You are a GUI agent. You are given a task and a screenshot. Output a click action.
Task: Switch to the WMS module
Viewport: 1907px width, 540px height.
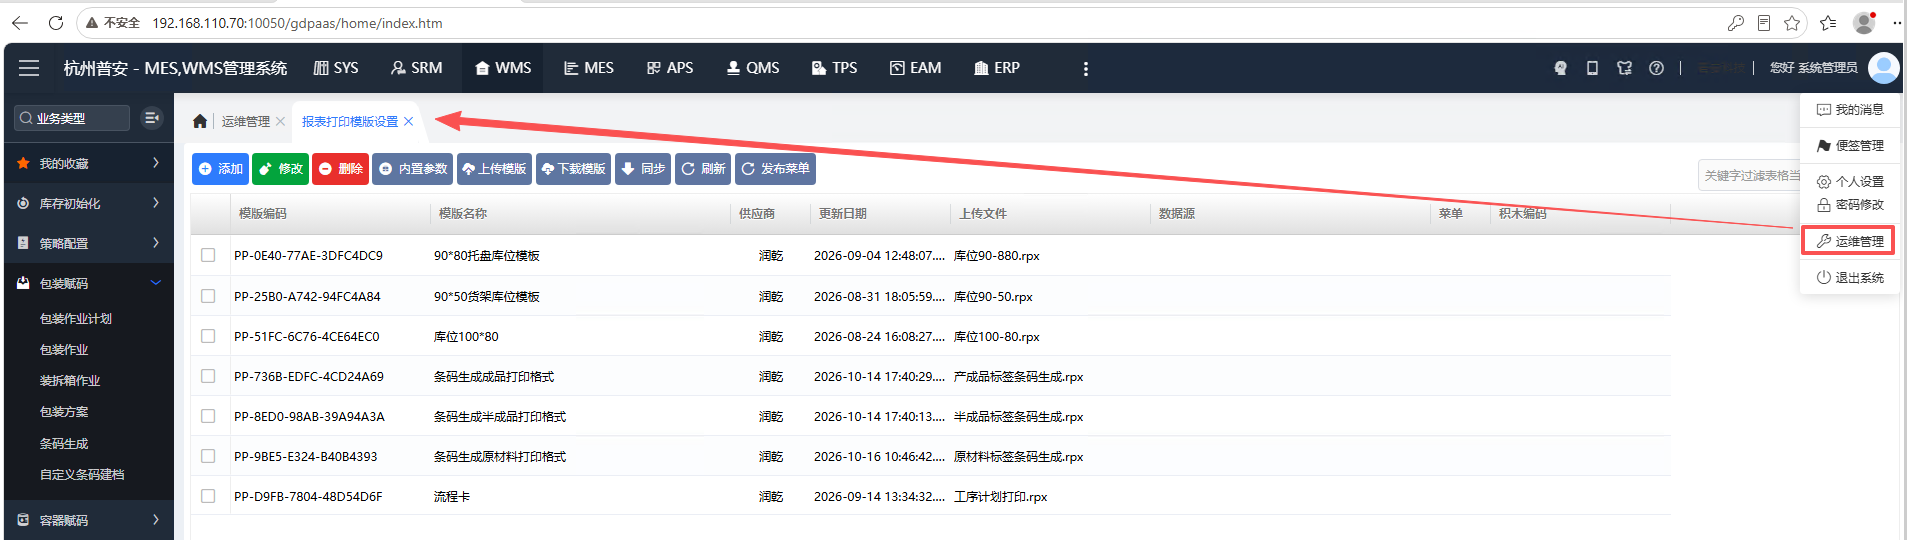coord(503,68)
